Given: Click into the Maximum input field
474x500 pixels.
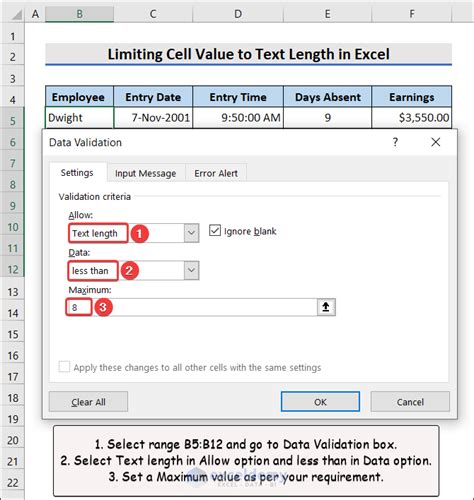Looking at the screenshot, I should pyautogui.click(x=192, y=307).
